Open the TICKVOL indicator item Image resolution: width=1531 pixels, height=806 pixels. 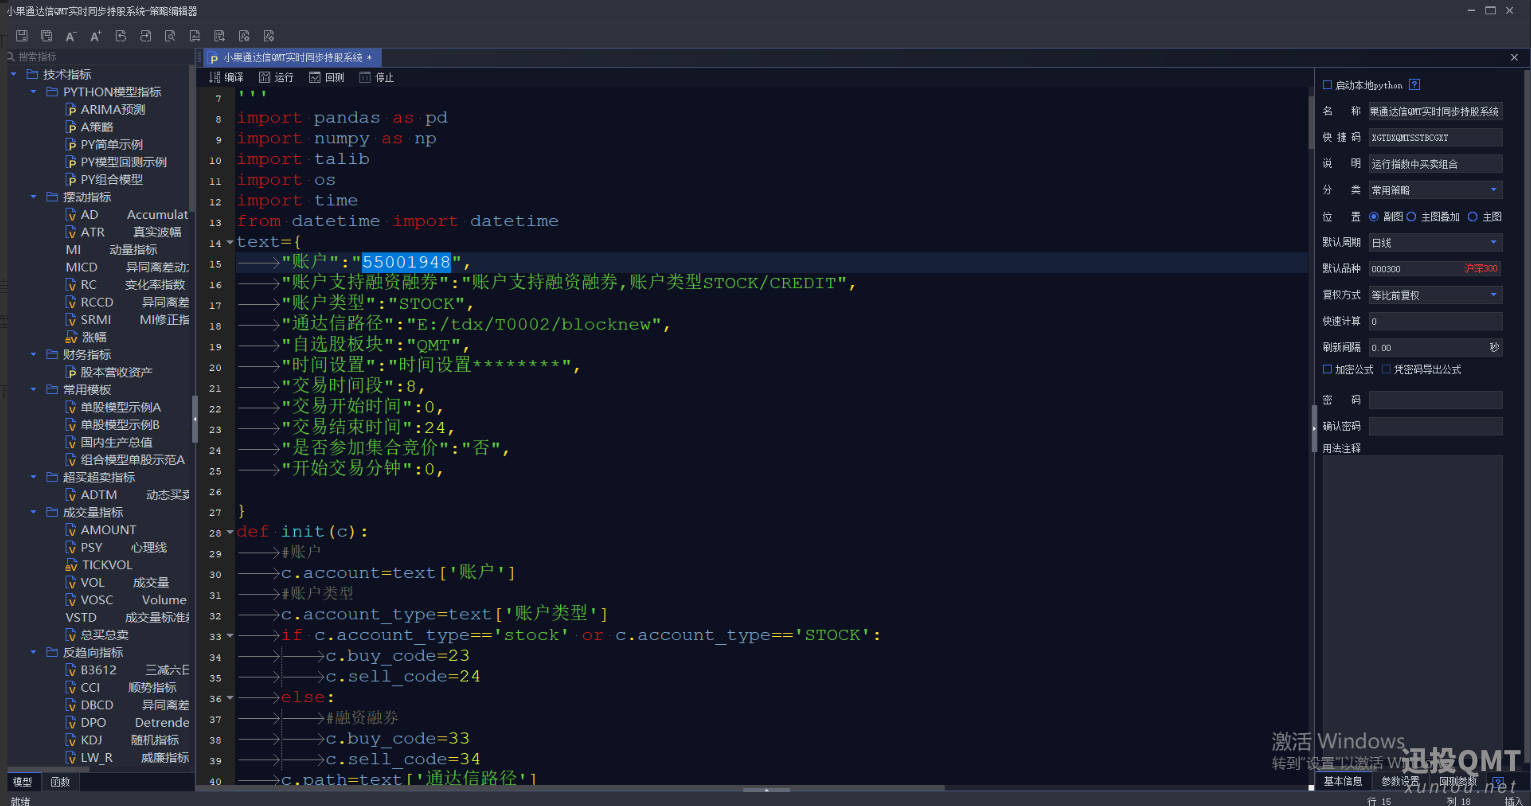click(99, 565)
